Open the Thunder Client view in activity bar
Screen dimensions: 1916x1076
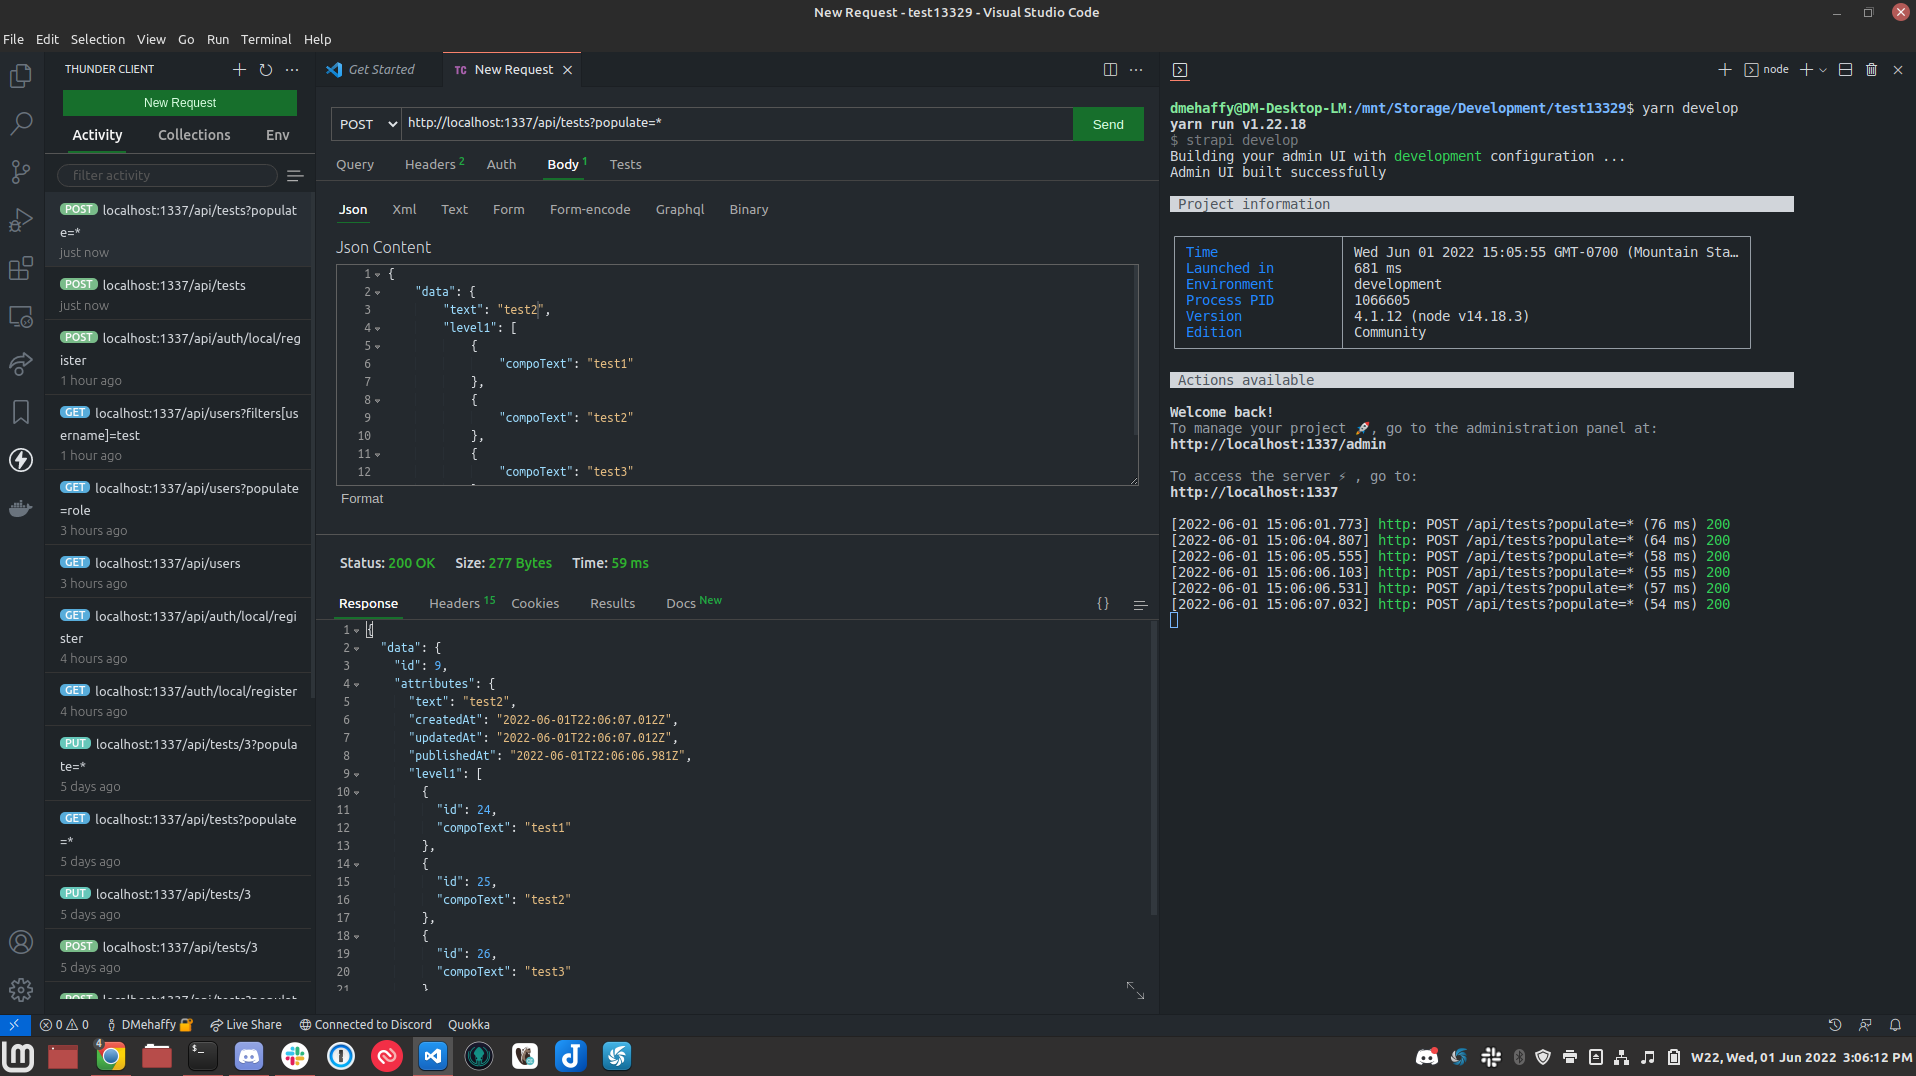coord(21,461)
